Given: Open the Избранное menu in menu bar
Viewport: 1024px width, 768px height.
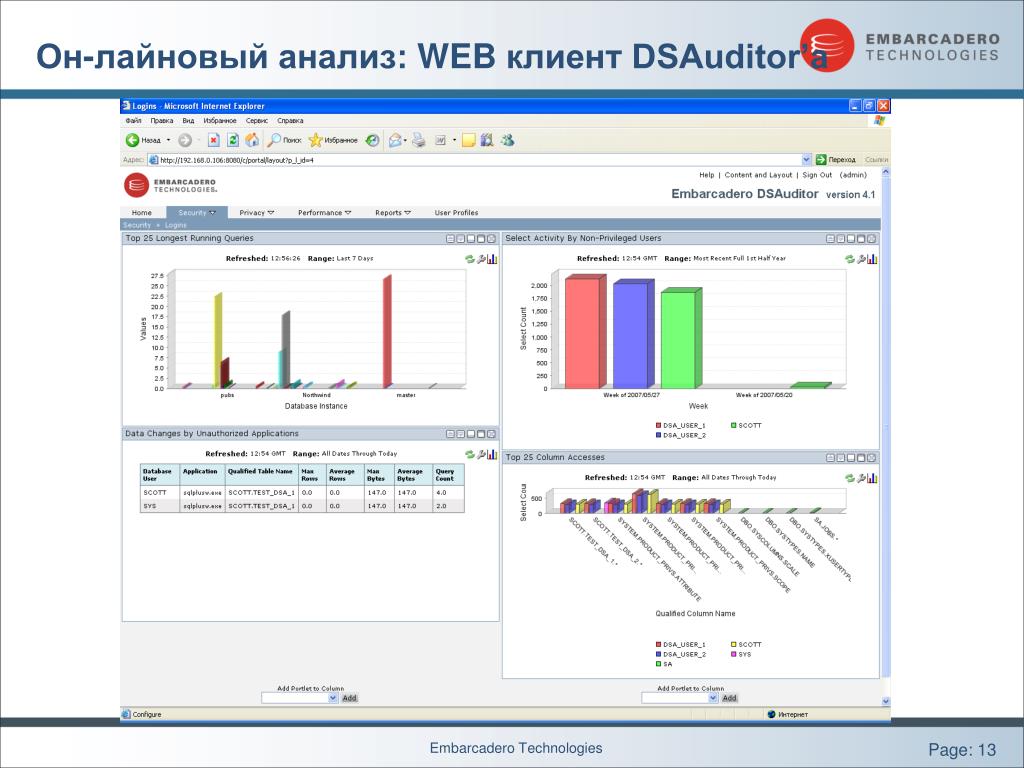Looking at the screenshot, I should click(x=219, y=121).
